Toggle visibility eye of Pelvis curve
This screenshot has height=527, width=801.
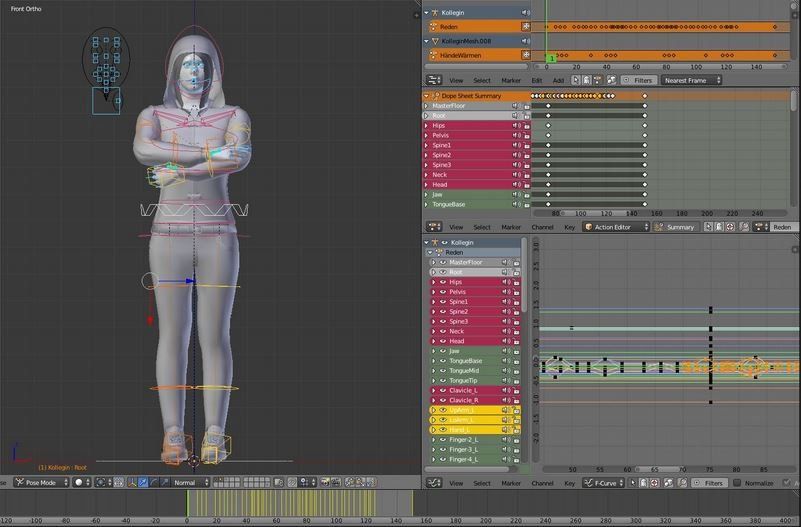pyautogui.click(x=442, y=292)
